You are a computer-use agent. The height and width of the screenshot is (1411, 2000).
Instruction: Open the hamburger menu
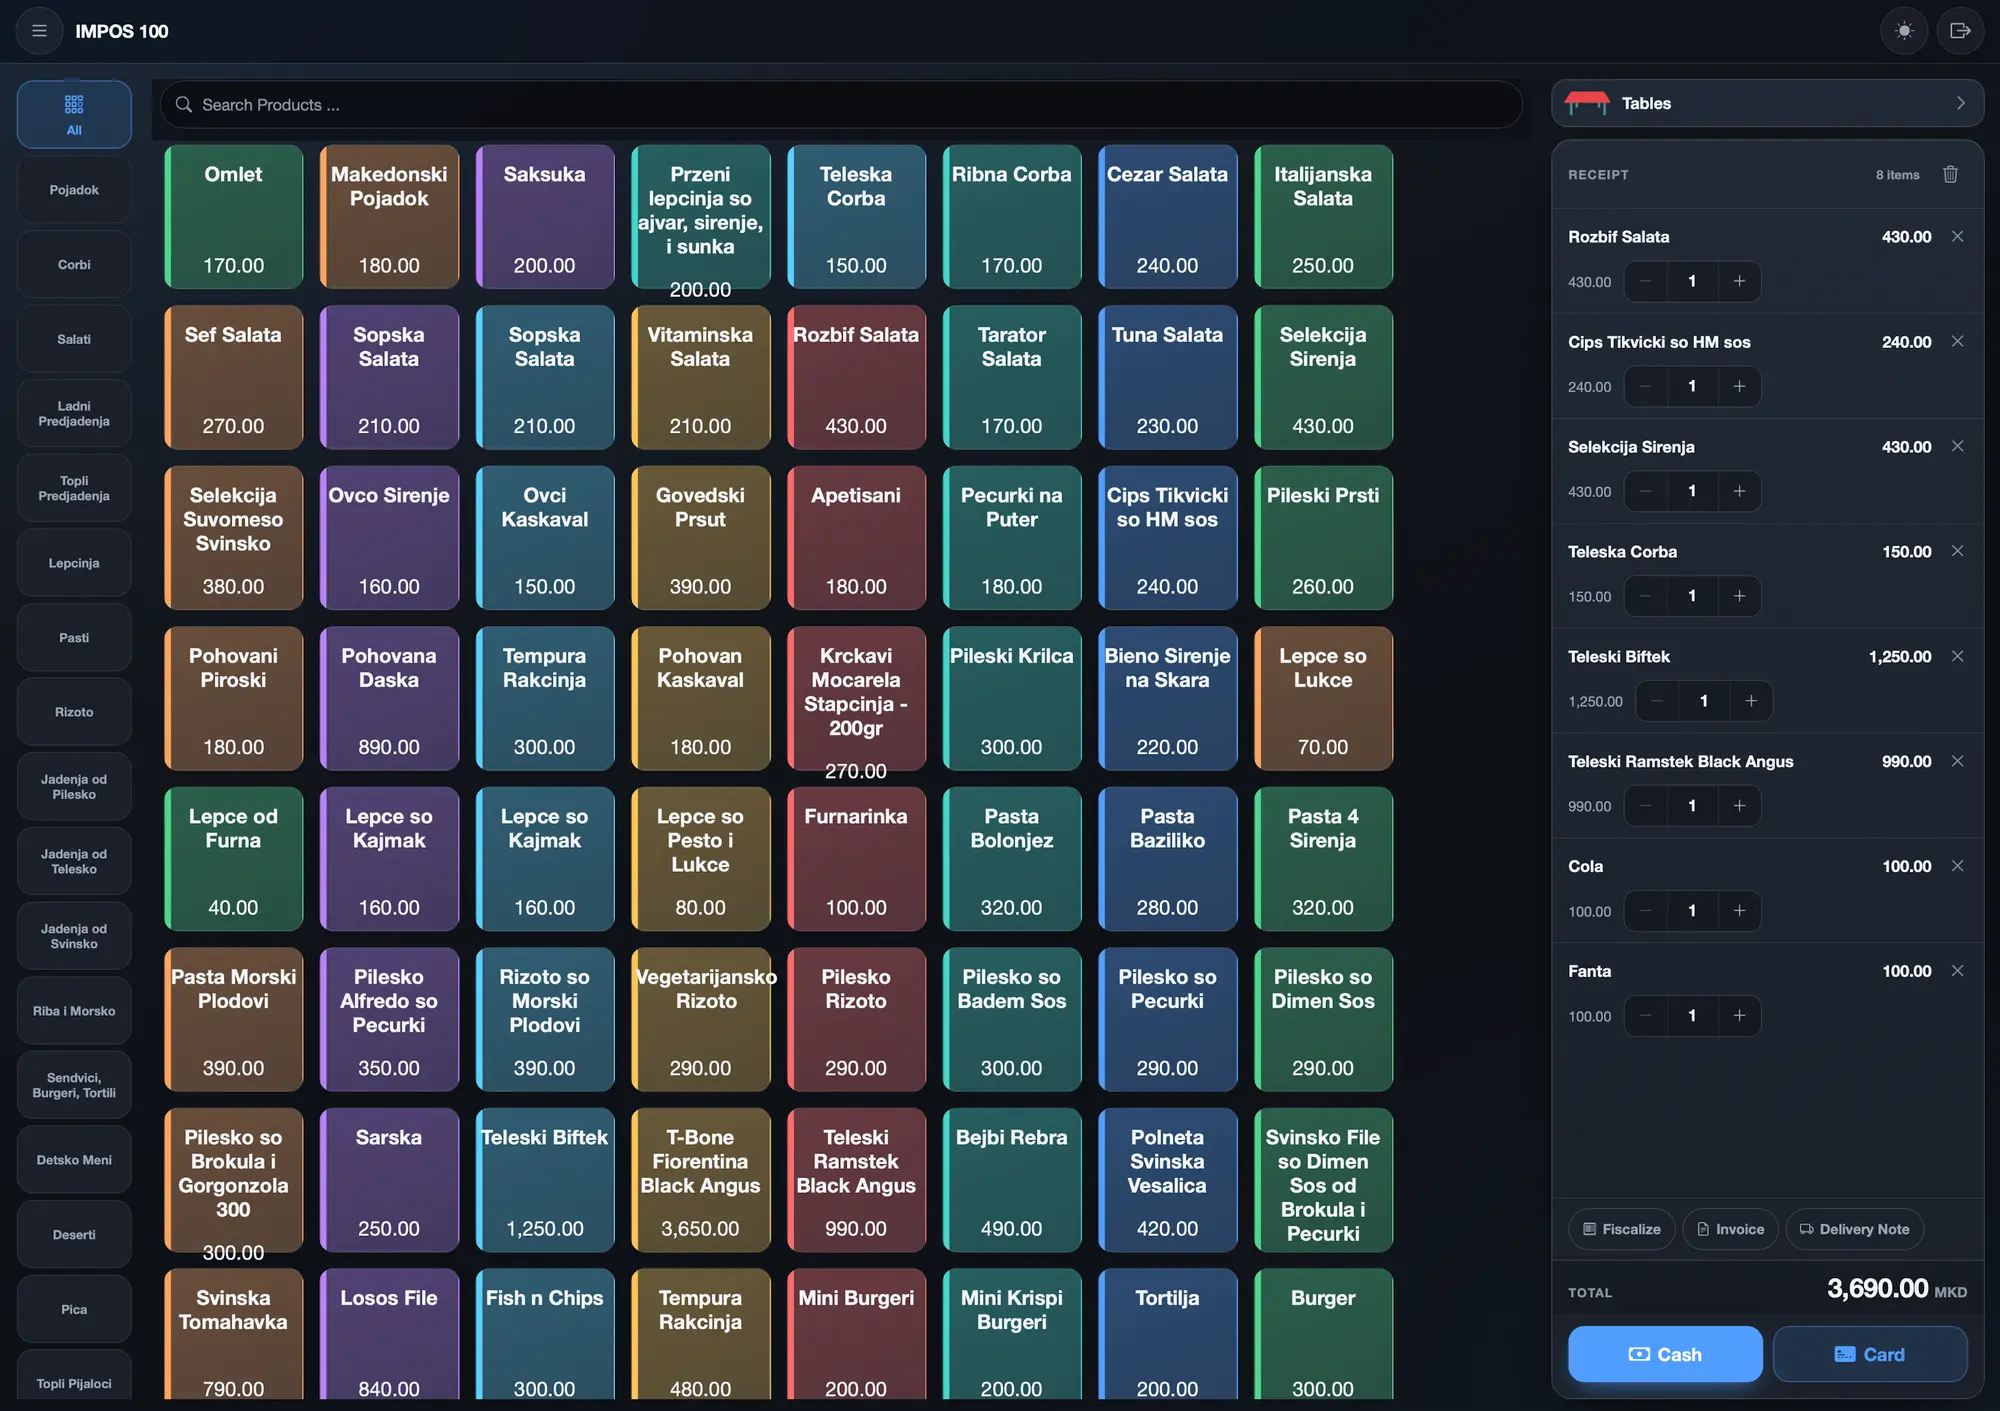39,31
